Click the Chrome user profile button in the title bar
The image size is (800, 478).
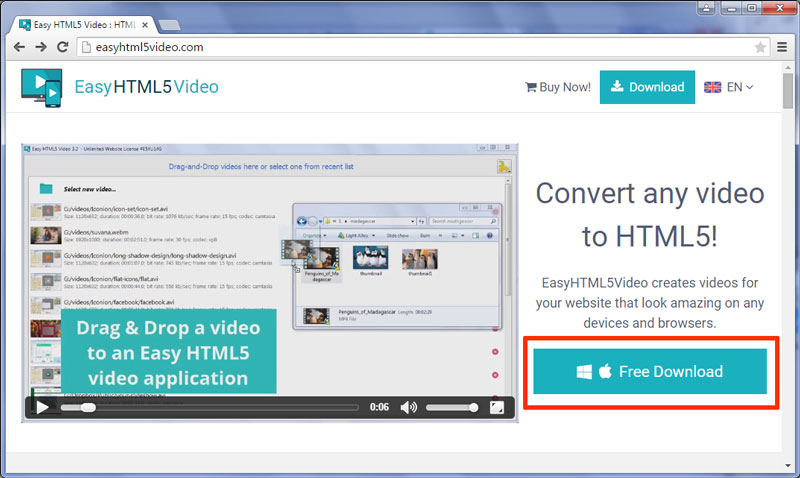pyautogui.click(x=706, y=8)
